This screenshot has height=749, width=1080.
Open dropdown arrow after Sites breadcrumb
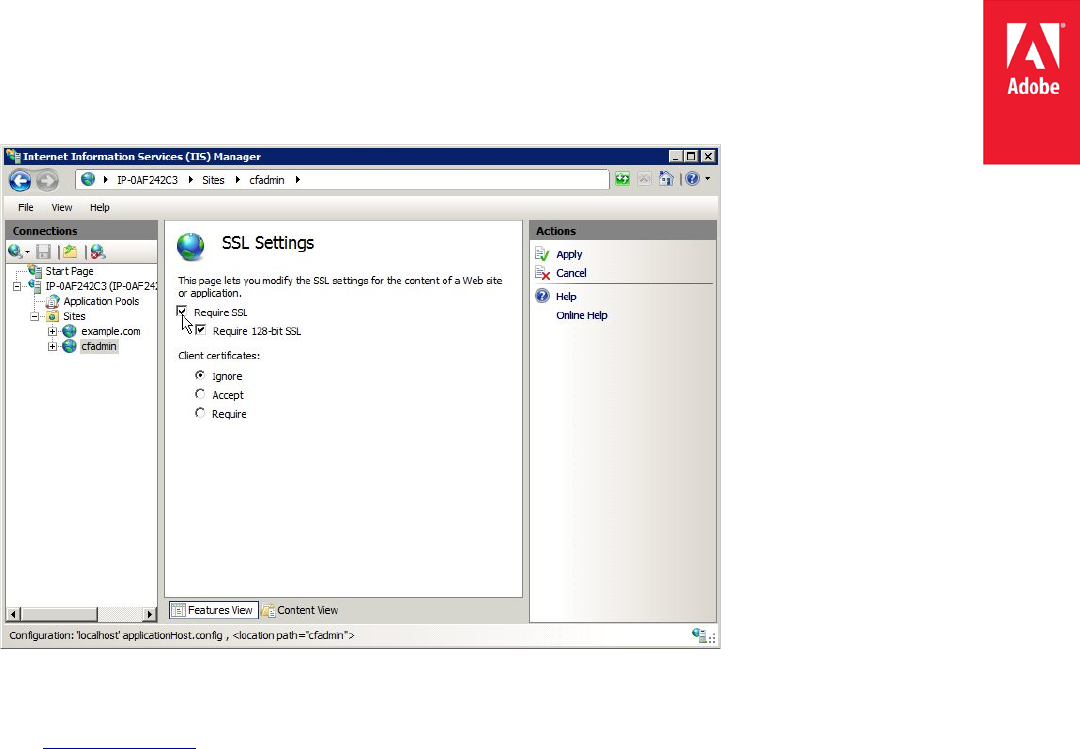tap(238, 180)
